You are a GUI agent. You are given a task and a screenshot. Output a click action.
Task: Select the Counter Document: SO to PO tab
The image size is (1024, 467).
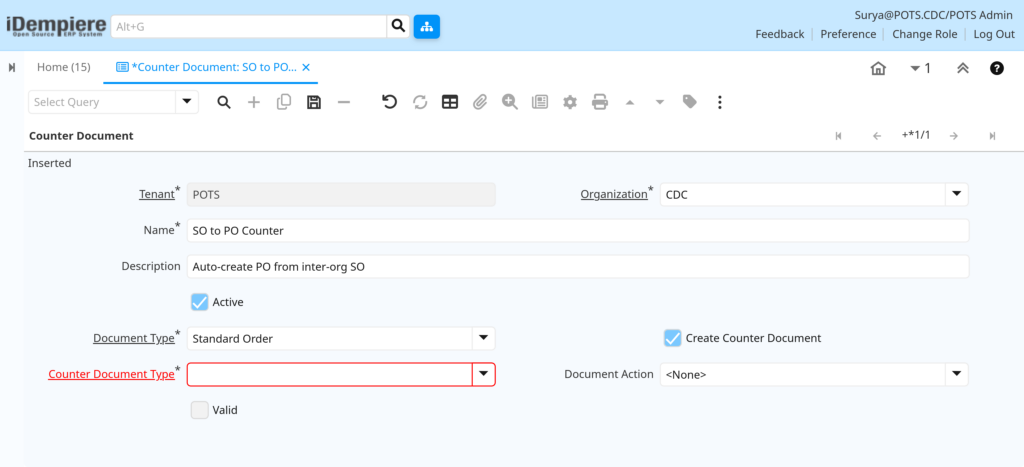(209, 67)
